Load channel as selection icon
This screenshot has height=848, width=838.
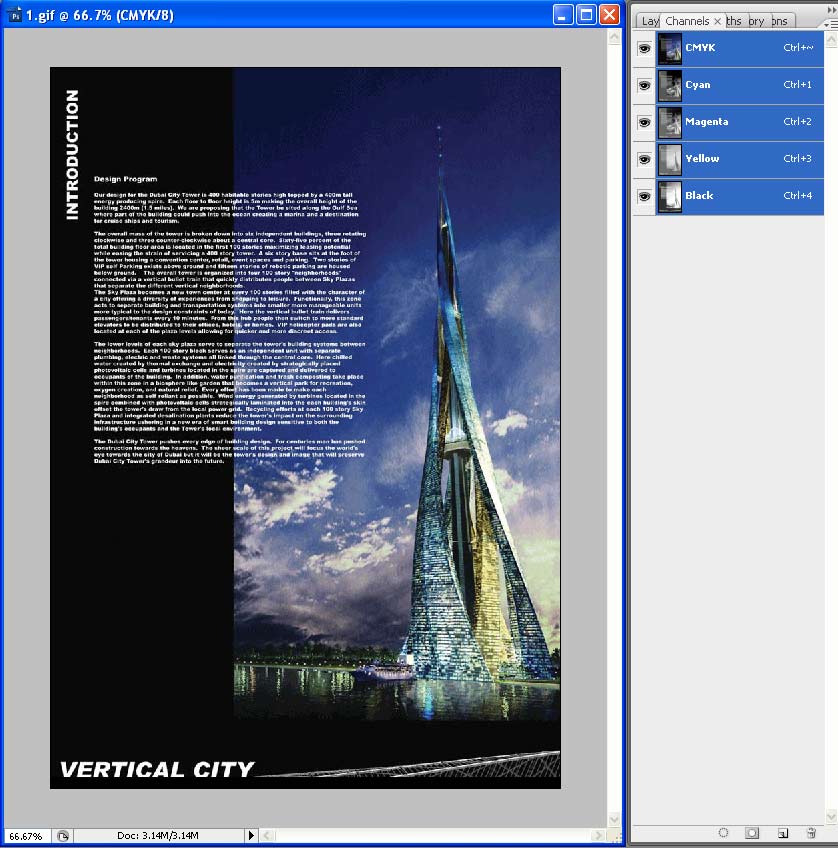(x=723, y=832)
